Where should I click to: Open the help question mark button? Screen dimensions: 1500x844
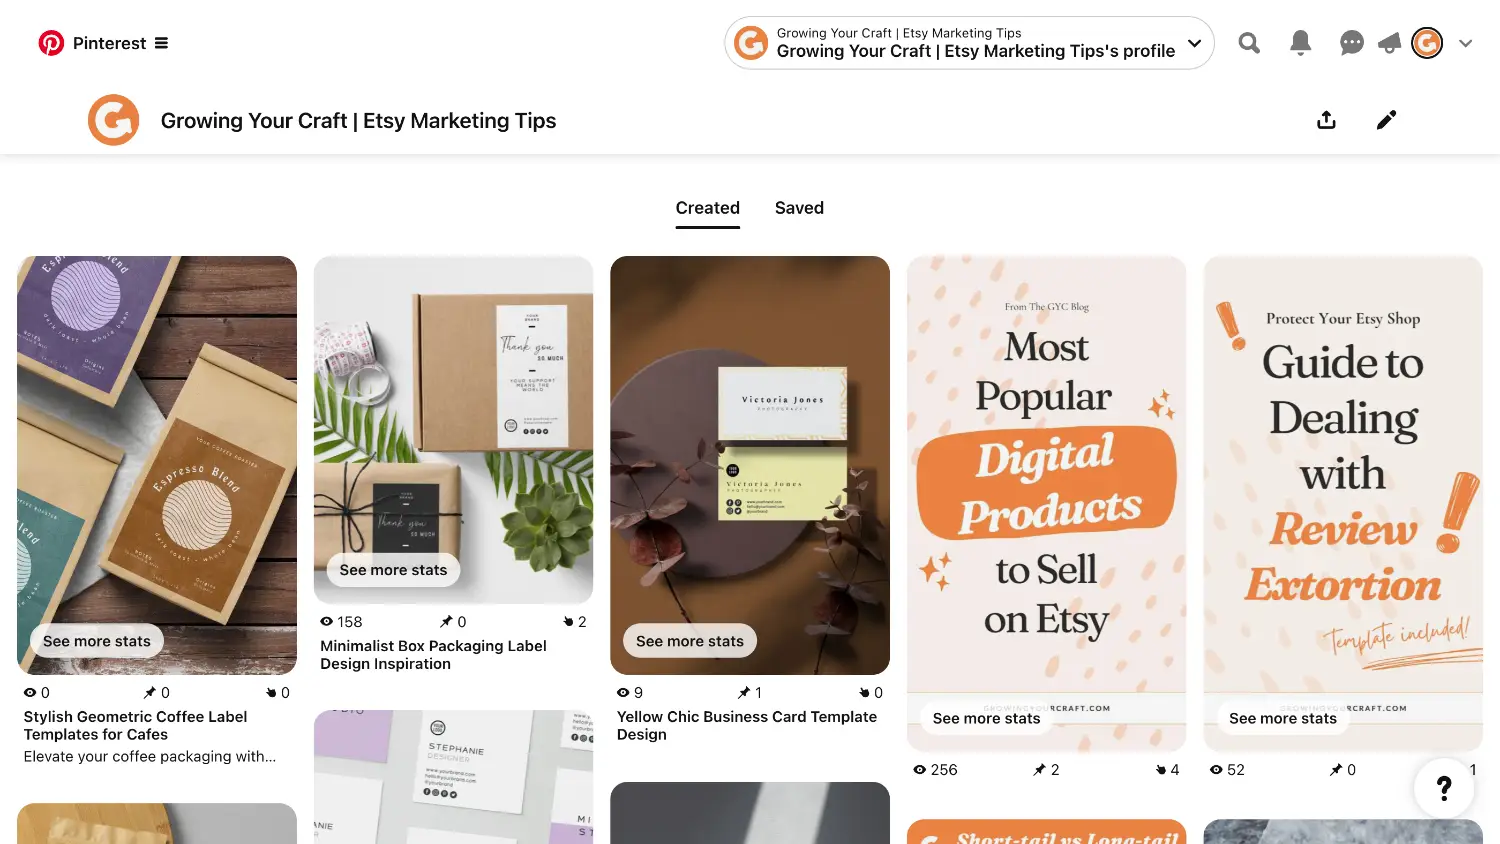point(1444,788)
